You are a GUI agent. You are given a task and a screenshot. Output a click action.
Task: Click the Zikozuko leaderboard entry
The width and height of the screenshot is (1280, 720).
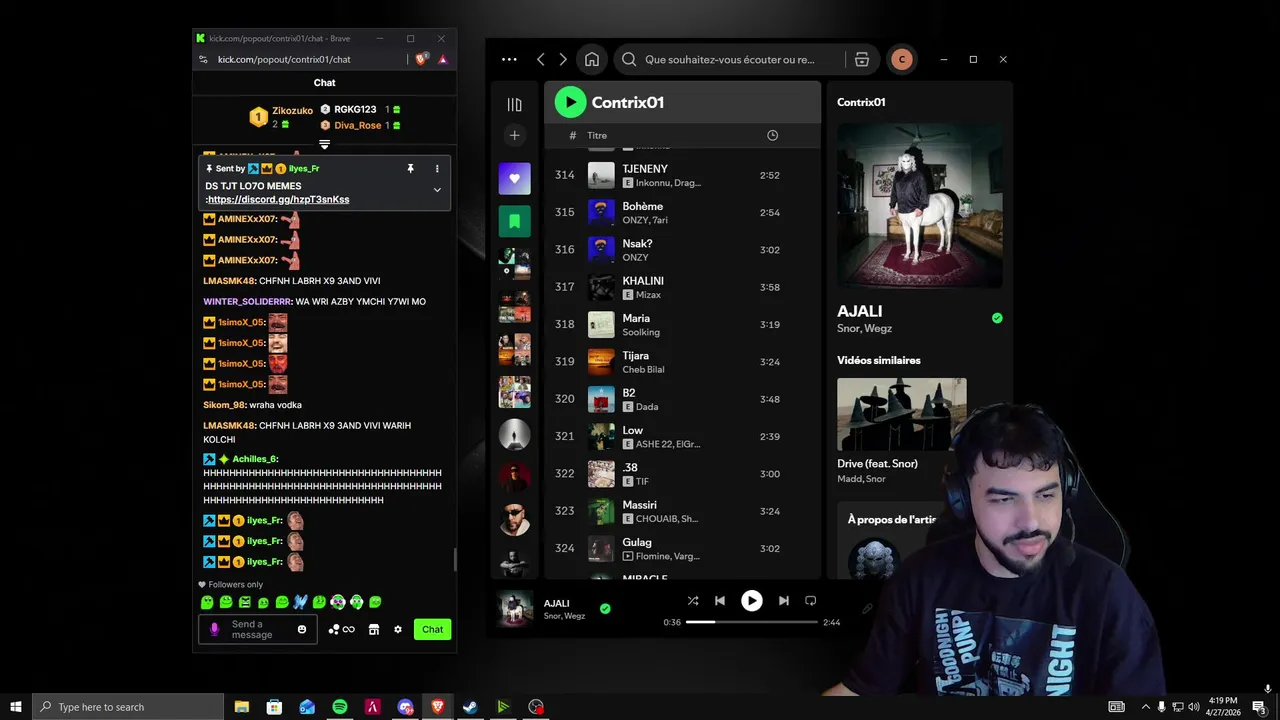point(280,117)
